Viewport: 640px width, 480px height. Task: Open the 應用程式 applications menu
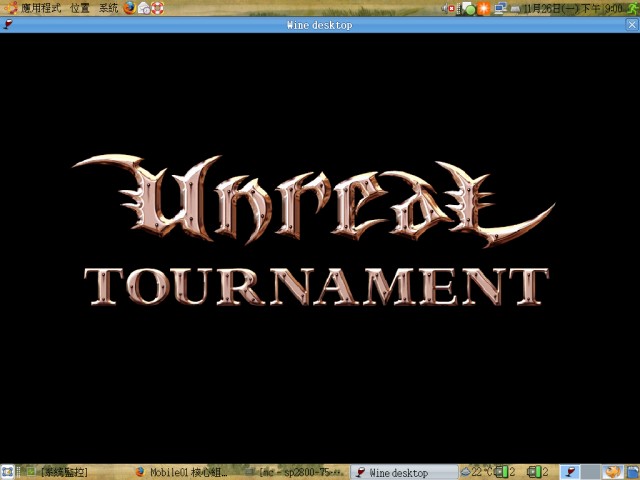33,8
